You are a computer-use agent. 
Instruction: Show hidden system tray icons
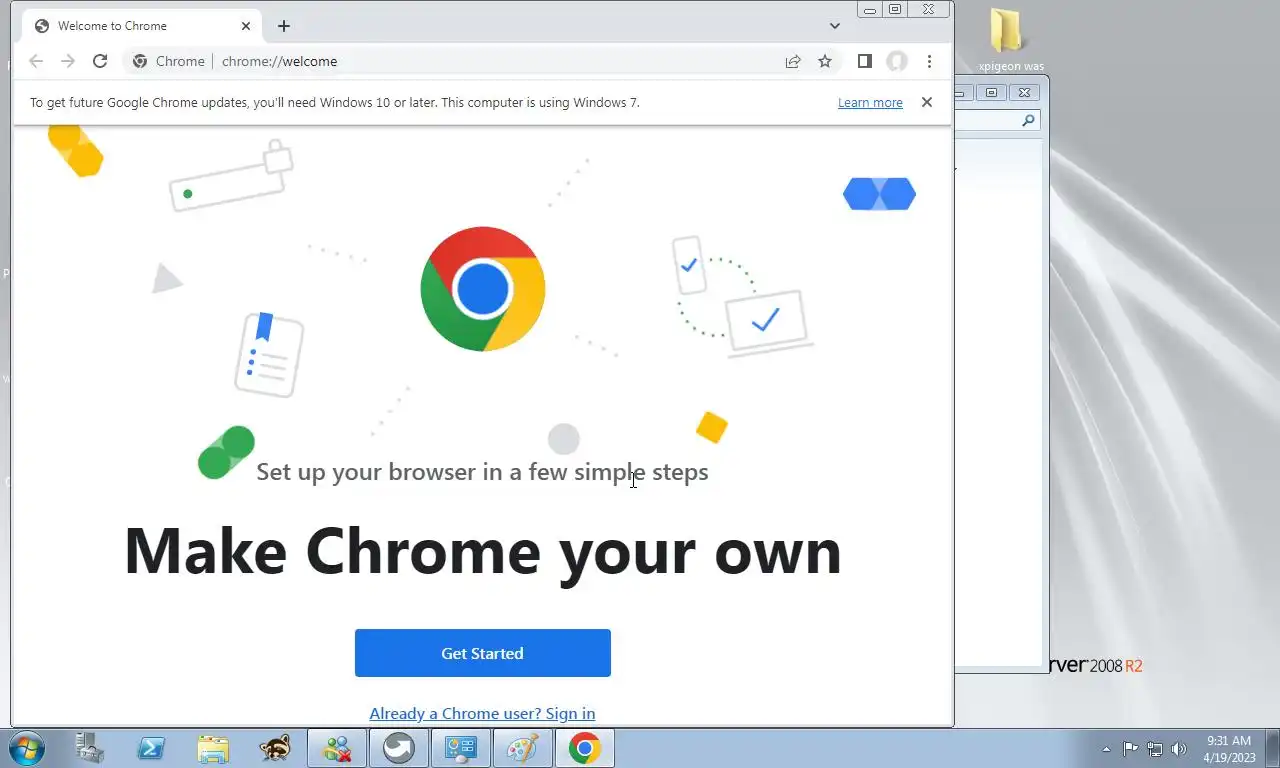coord(1107,748)
